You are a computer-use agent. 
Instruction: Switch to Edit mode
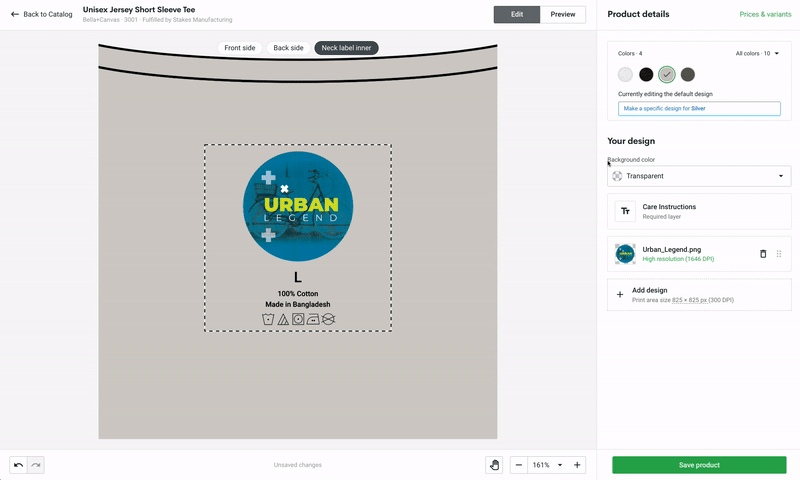coord(516,14)
